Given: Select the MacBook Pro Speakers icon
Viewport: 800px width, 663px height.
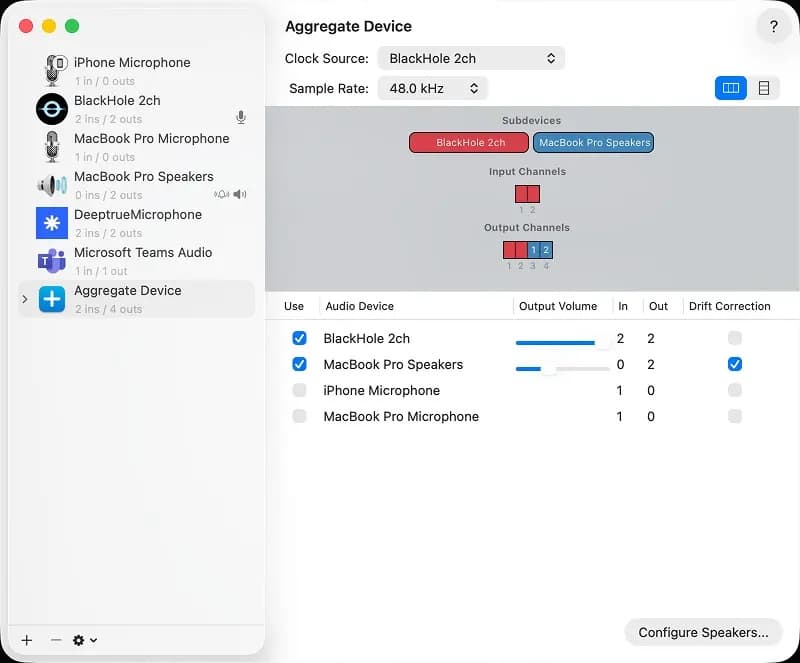Looking at the screenshot, I should [x=51, y=184].
